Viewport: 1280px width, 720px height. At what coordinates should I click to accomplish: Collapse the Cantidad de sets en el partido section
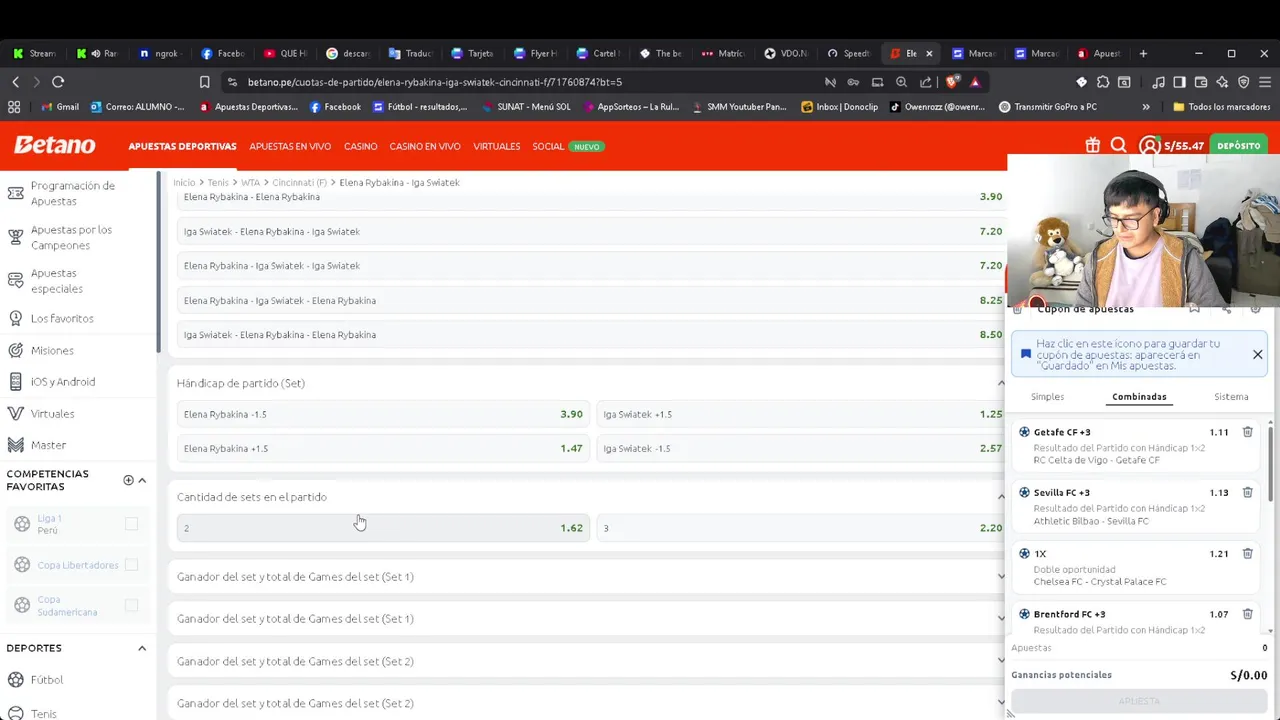[x=1001, y=497]
